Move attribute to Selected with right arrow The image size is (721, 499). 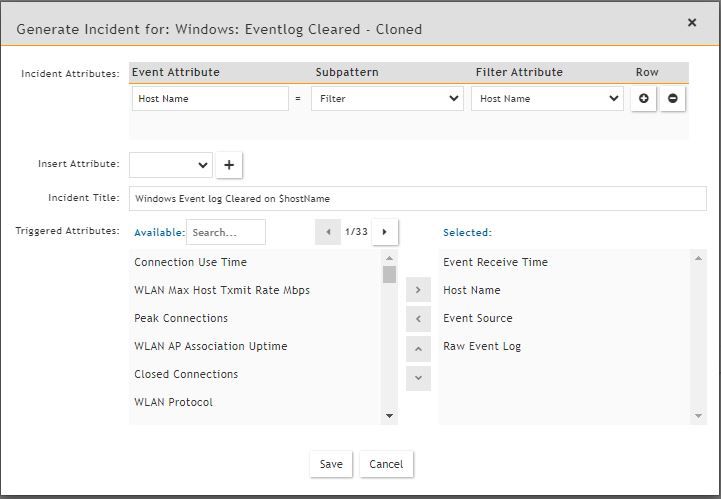tap(418, 290)
